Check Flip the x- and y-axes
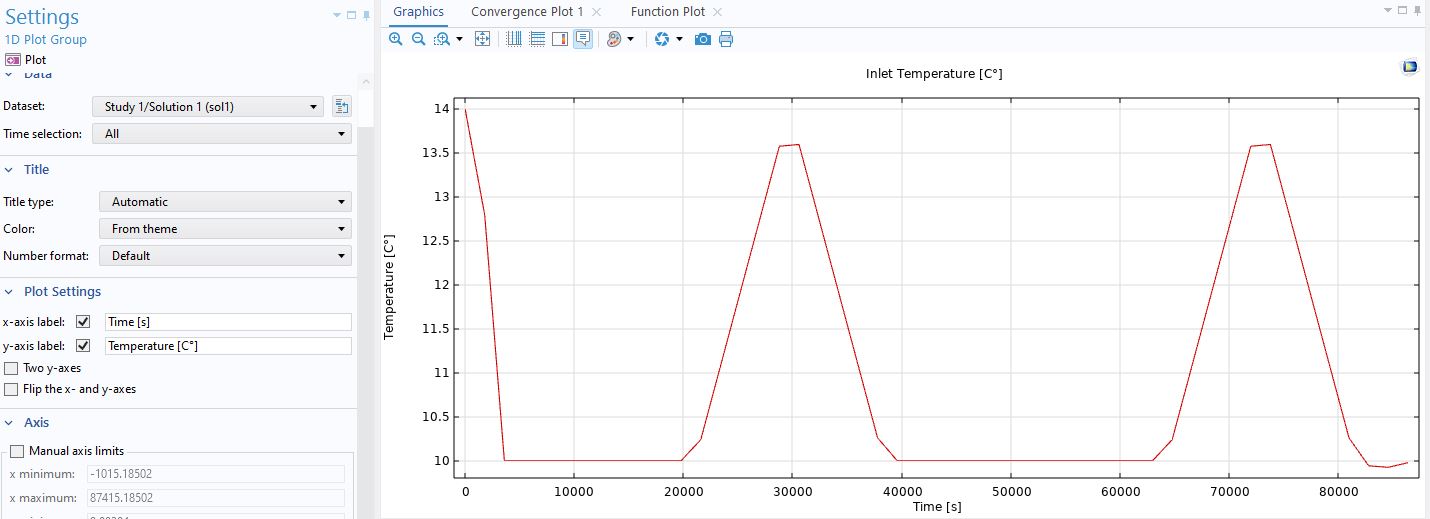The image size is (1430, 519). tap(12, 389)
